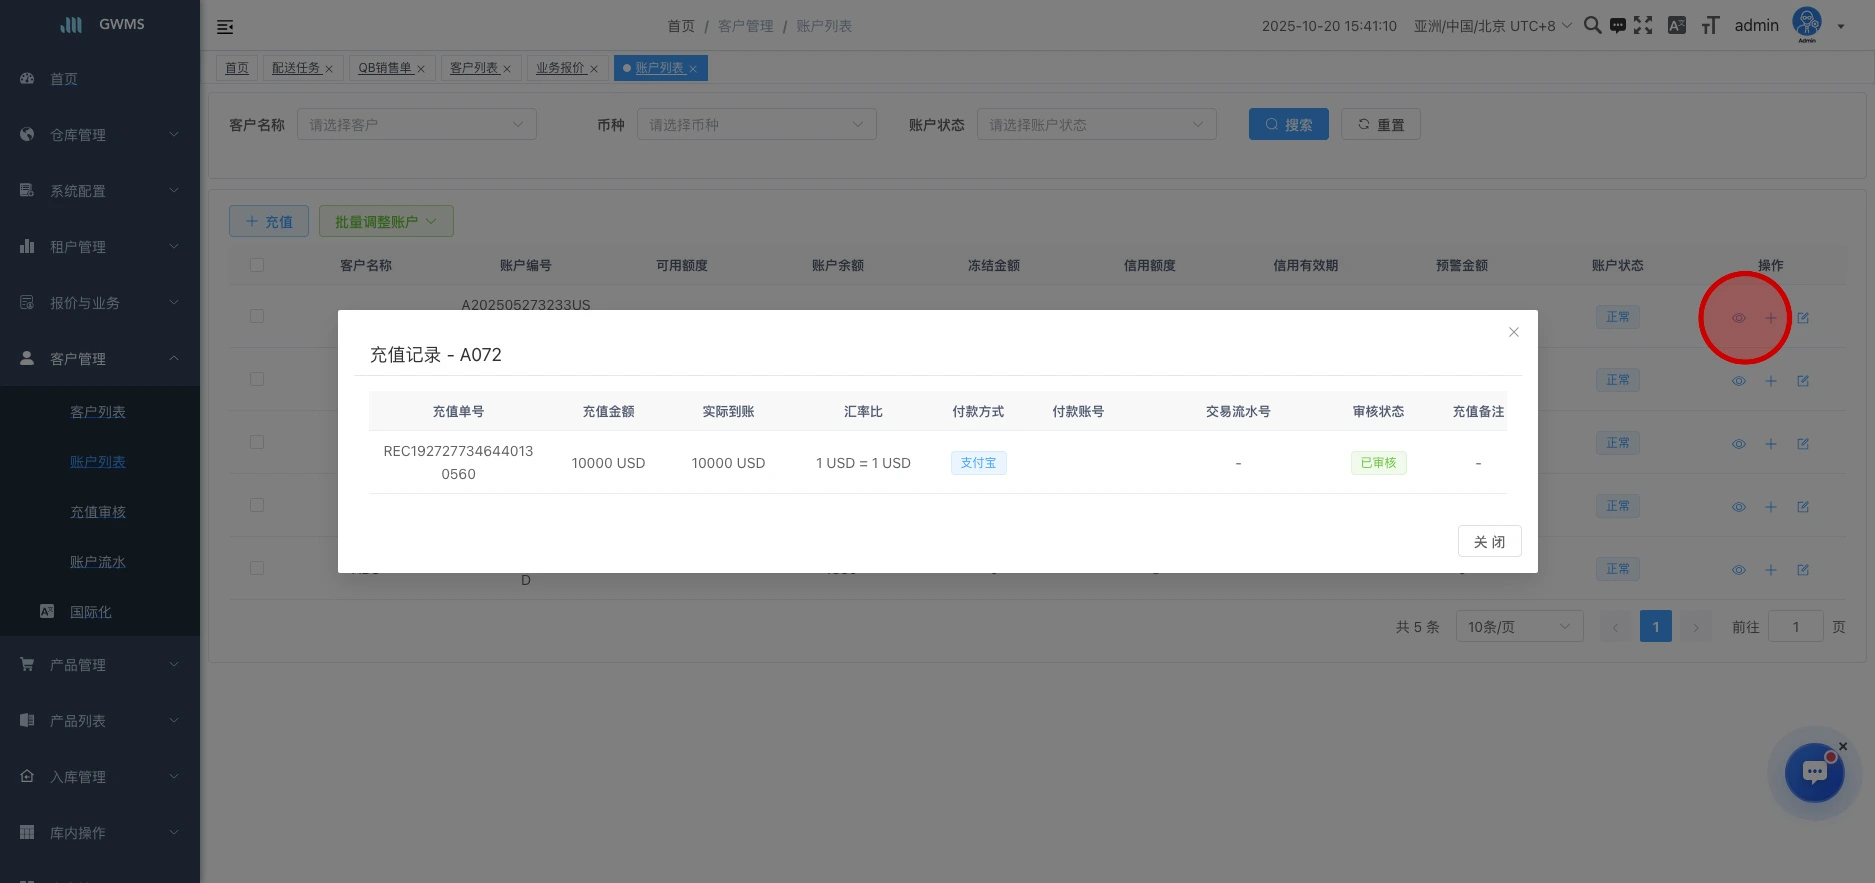Click the language translation icon in header
The height and width of the screenshot is (883, 1875).
[1677, 26]
